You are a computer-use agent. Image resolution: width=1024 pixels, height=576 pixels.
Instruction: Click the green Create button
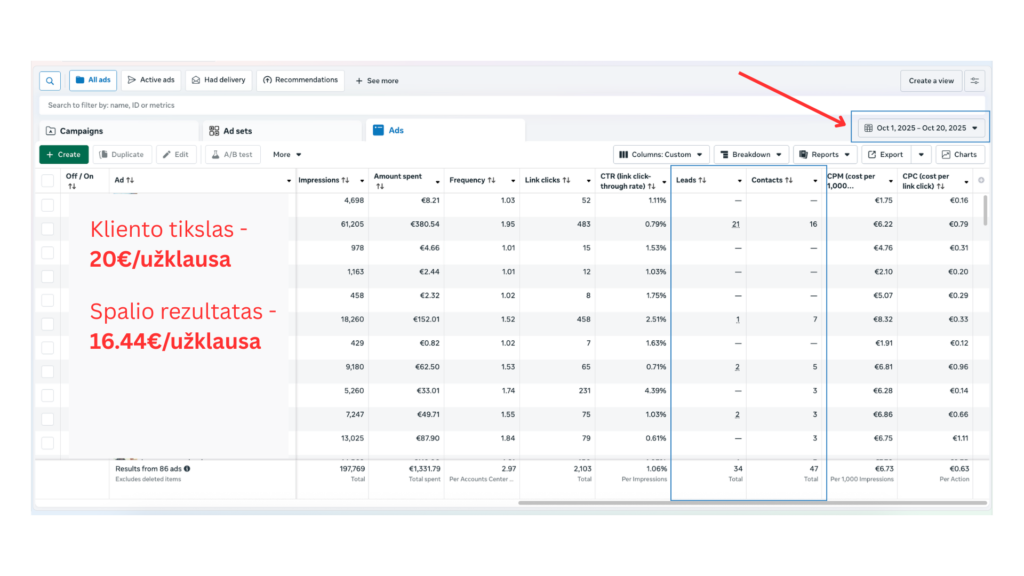click(x=63, y=155)
